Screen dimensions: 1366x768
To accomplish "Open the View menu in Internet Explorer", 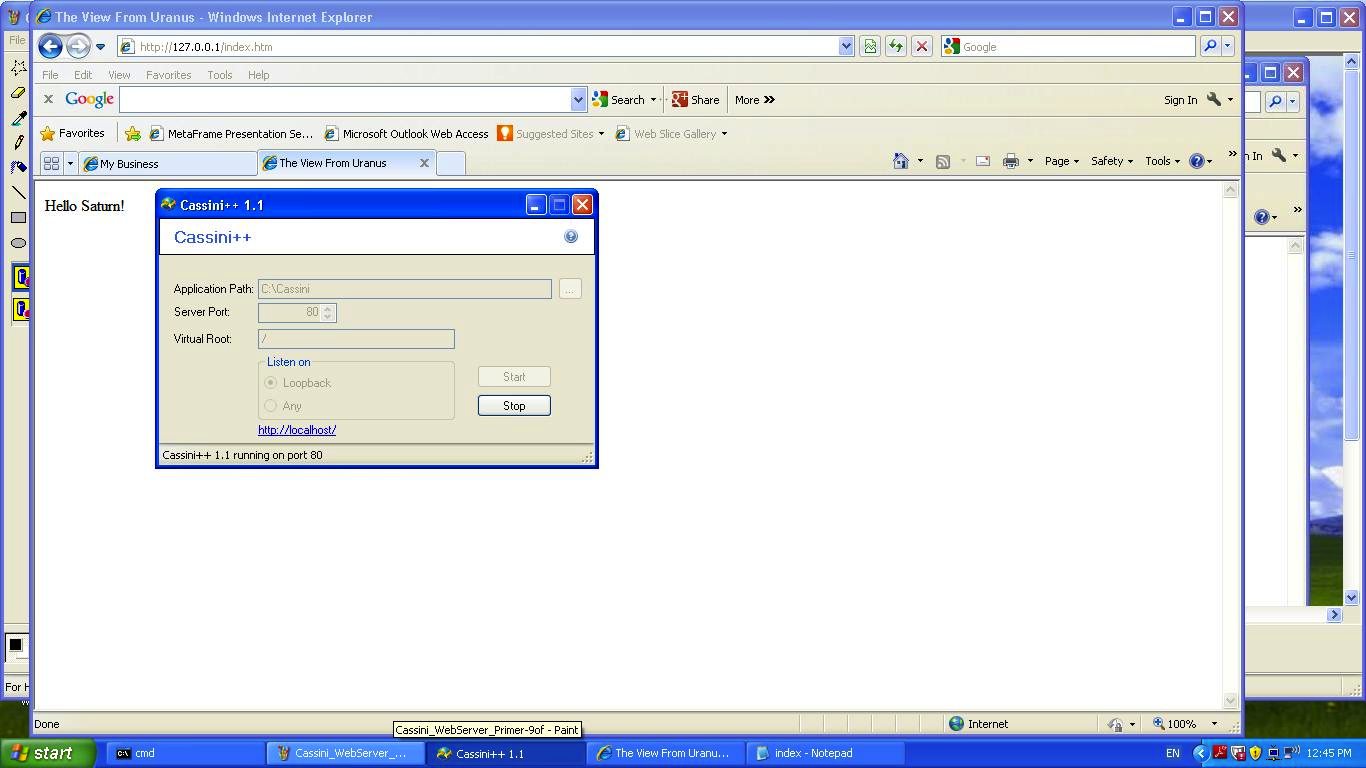I will click(119, 75).
